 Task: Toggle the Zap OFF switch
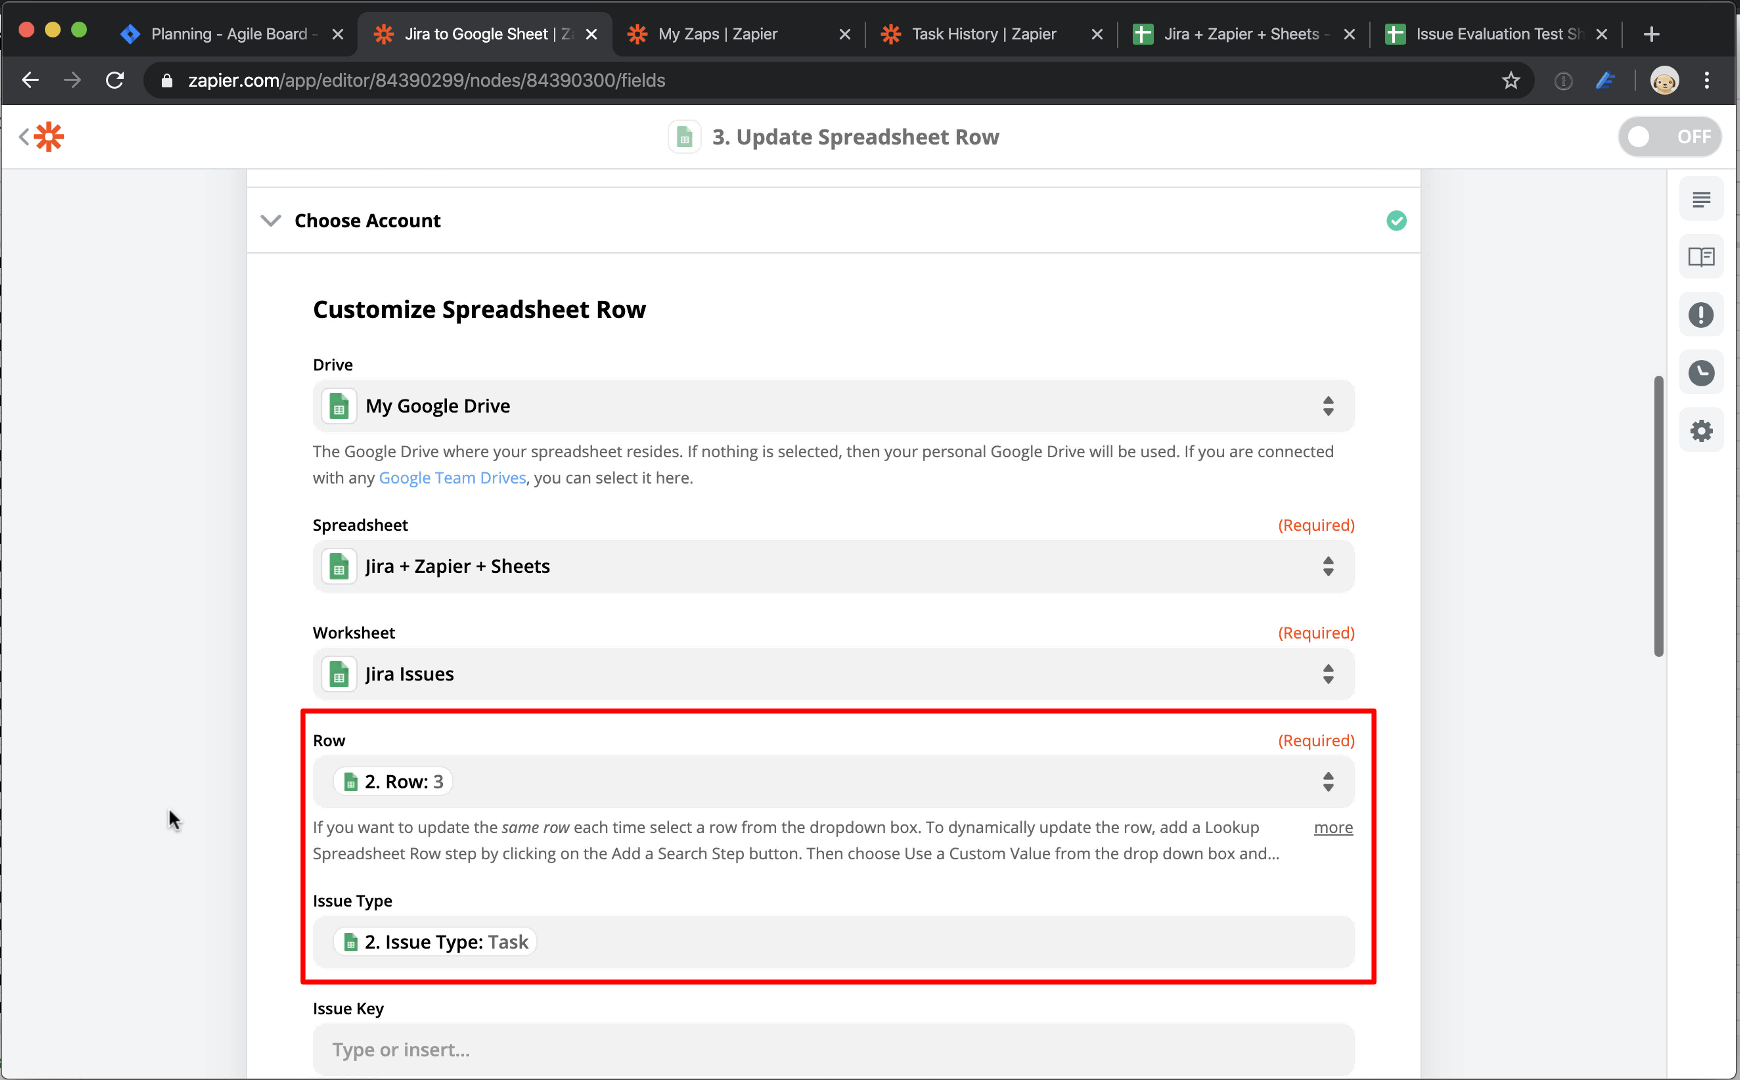[1669, 137]
